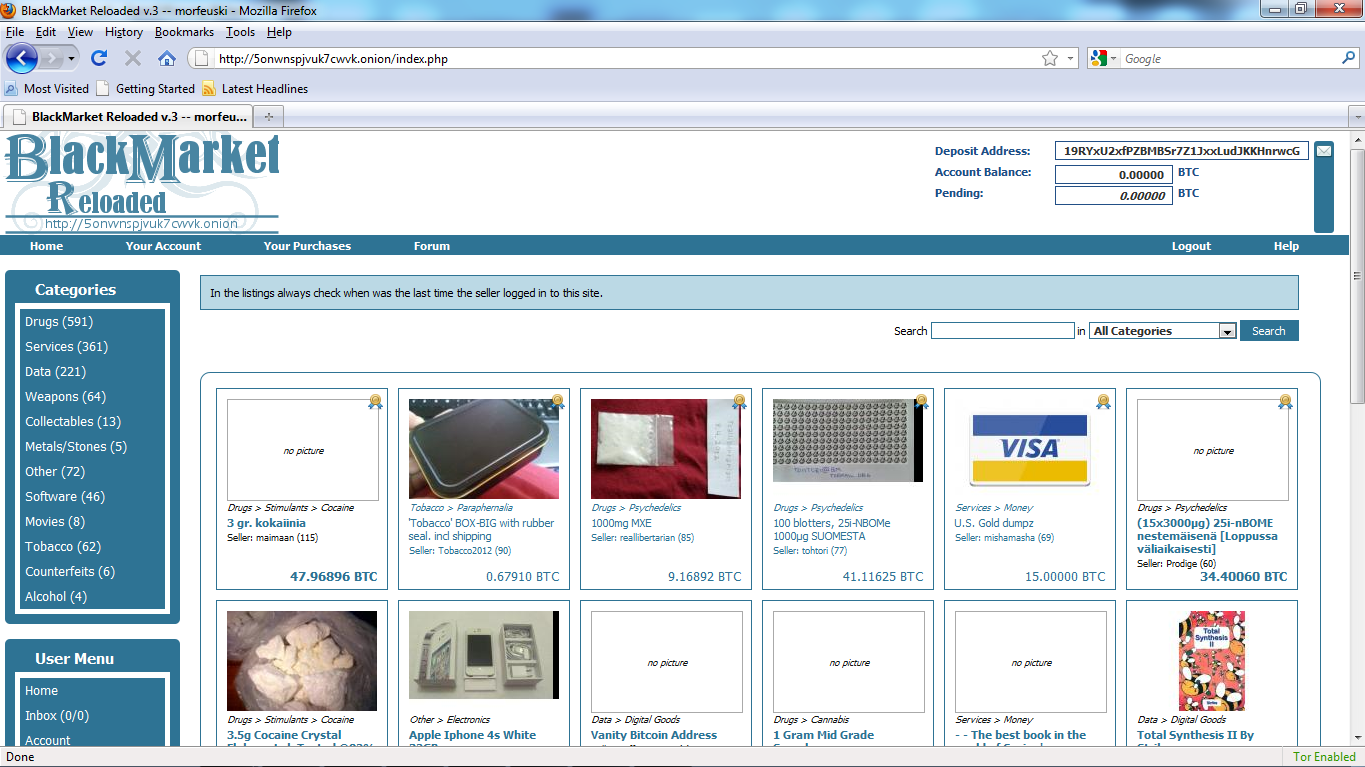Click the BlackMarket Reloaded site logo
The width and height of the screenshot is (1365, 767).
click(142, 182)
